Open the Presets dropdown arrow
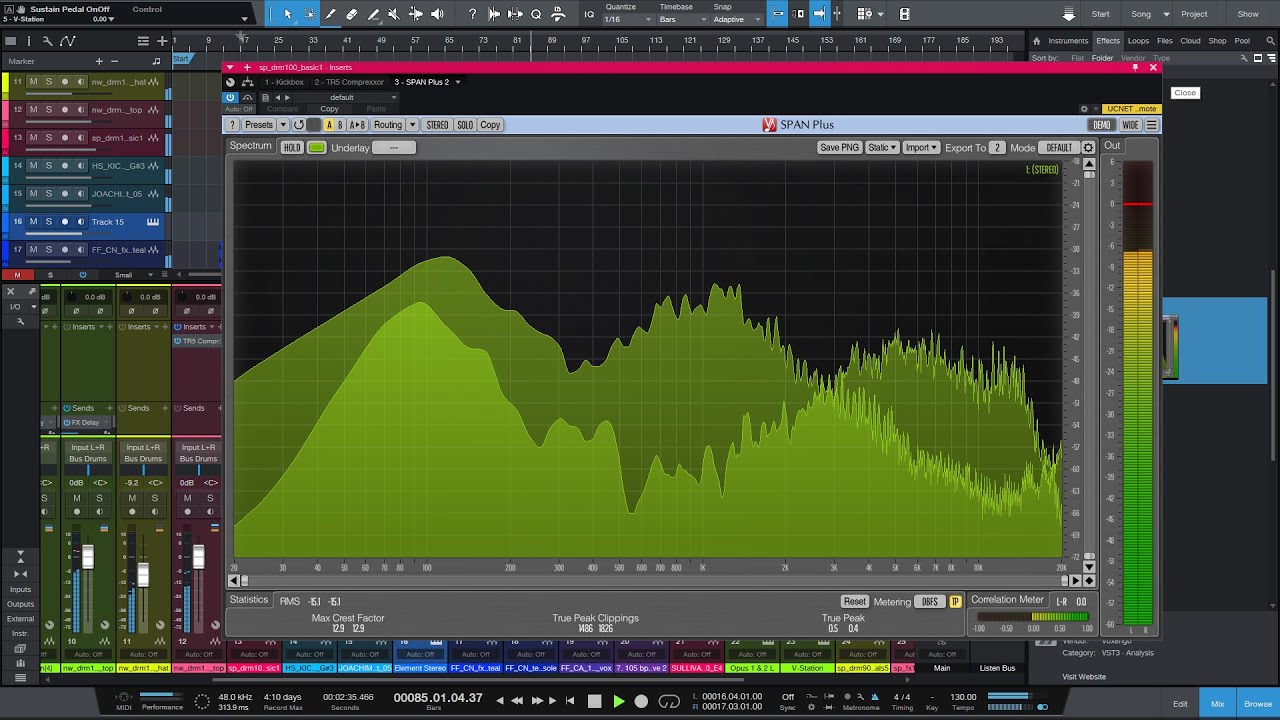This screenshot has width=1280, height=720. [283, 125]
